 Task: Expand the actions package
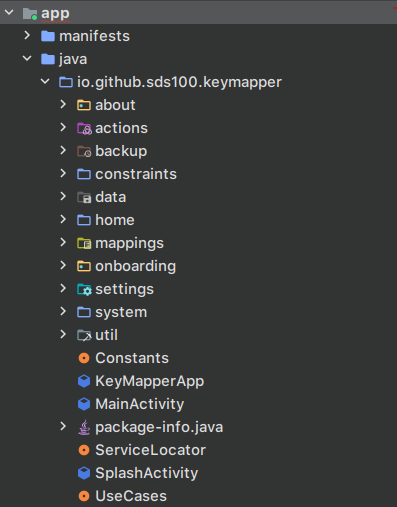pyautogui.click(x=63, y=127)
